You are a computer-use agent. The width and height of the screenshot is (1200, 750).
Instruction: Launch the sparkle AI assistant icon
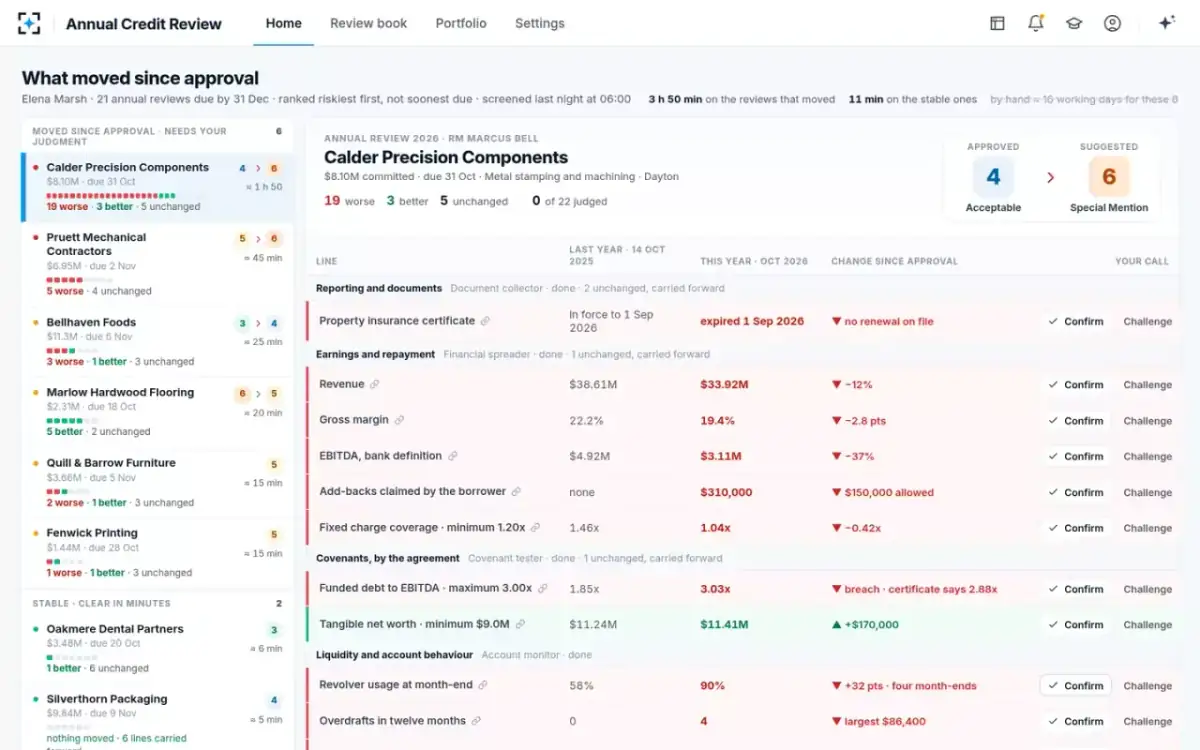1166,23
